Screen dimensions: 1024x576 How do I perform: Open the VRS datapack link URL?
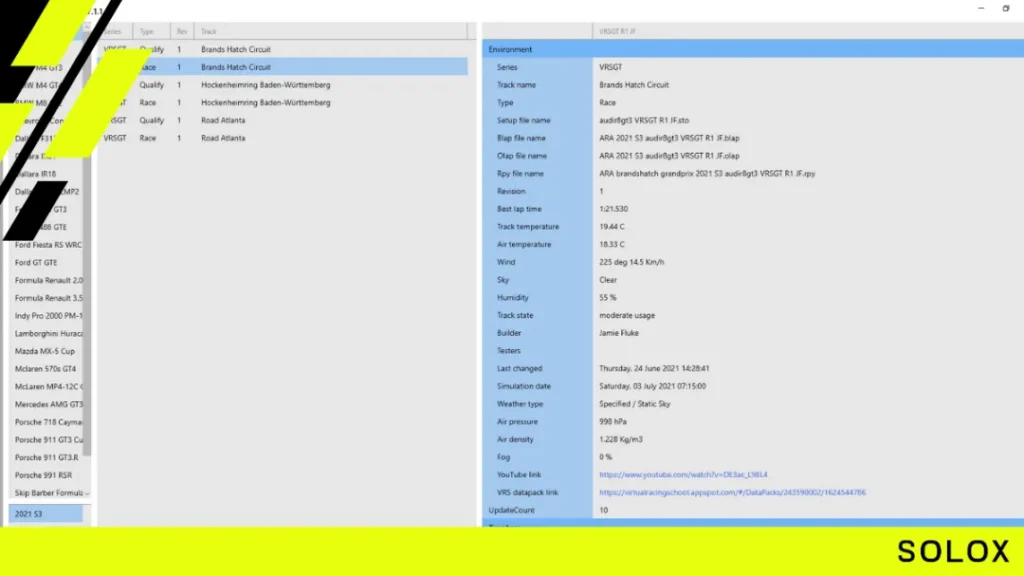click(x=732, y=492)
